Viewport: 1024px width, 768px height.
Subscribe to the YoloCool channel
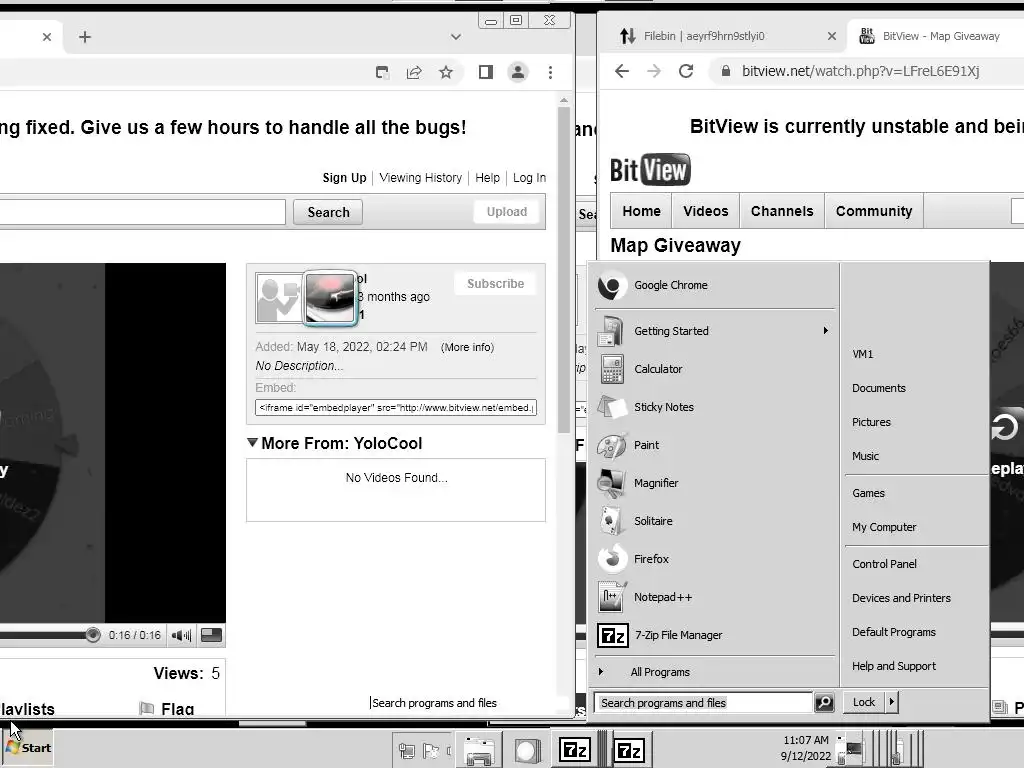point(495,283)
